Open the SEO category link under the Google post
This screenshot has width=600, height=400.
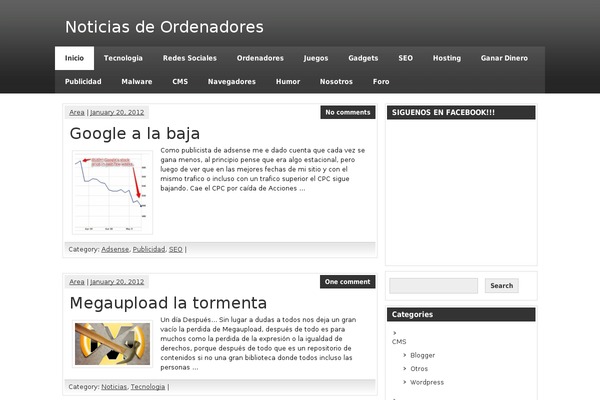(x=176, y=250)
